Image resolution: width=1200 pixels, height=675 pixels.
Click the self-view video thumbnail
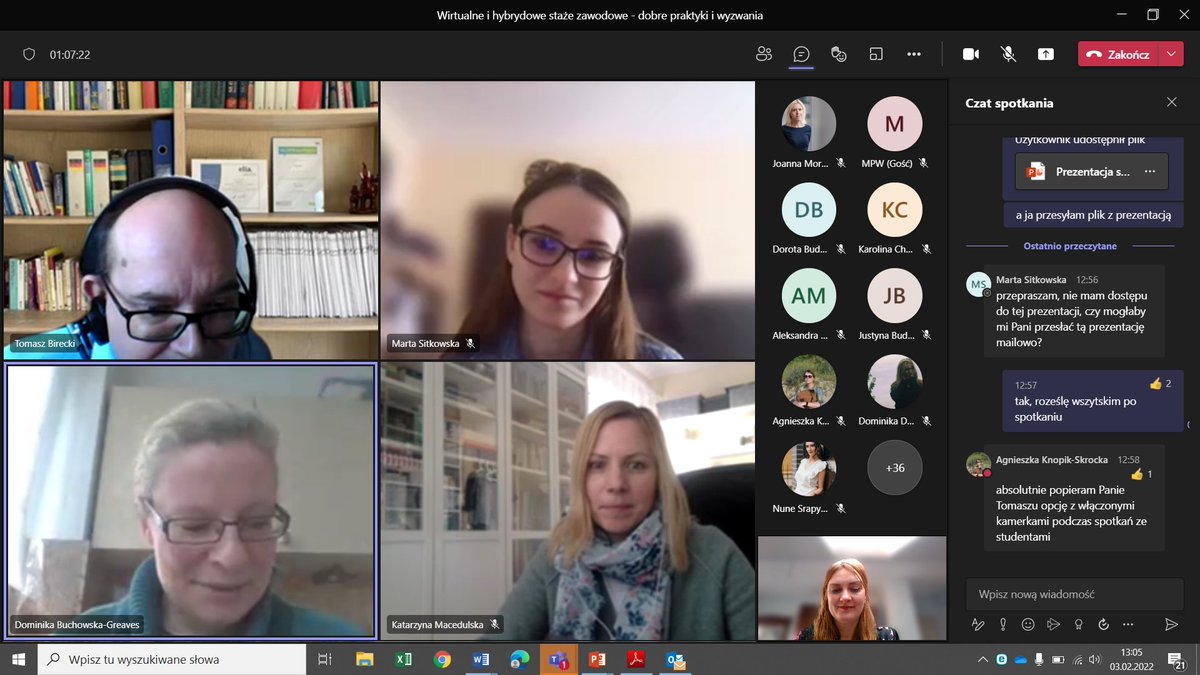click(x=852, y=588)
